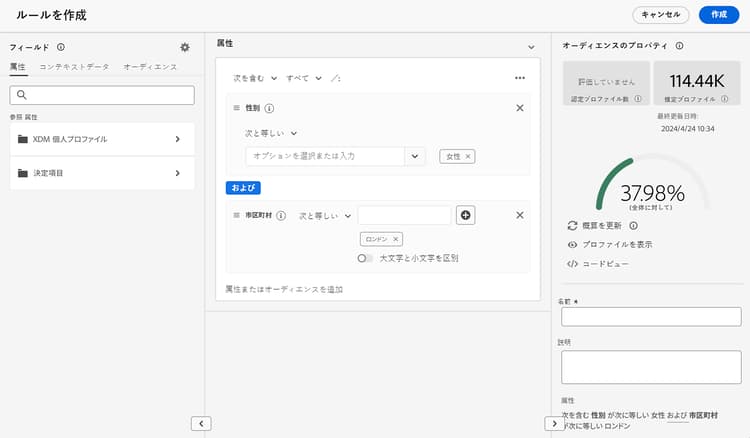
Task: Click the 37.98% progress gauge
Action: [651, 184]
